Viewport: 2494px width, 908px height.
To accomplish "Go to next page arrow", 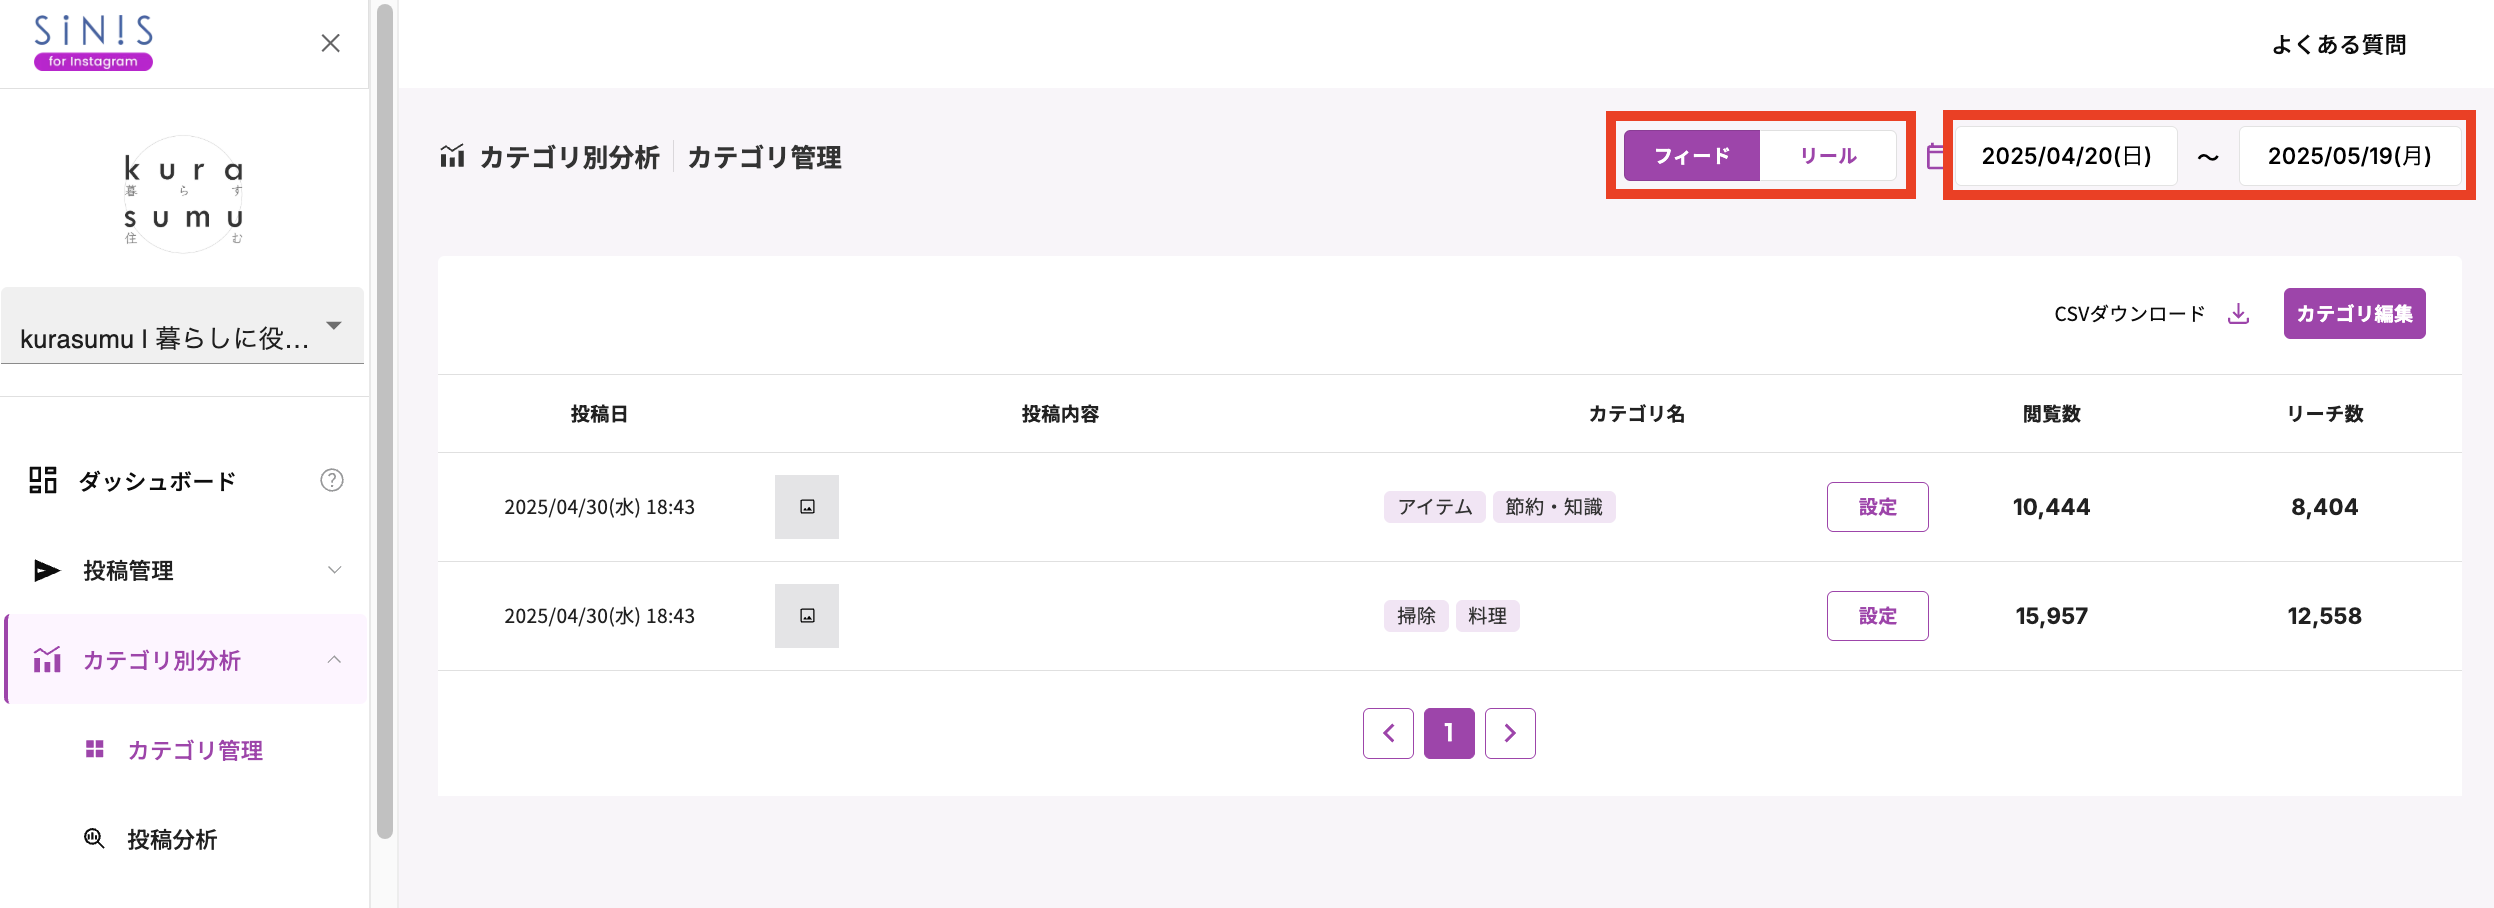I will click(x=1509, y=733).
